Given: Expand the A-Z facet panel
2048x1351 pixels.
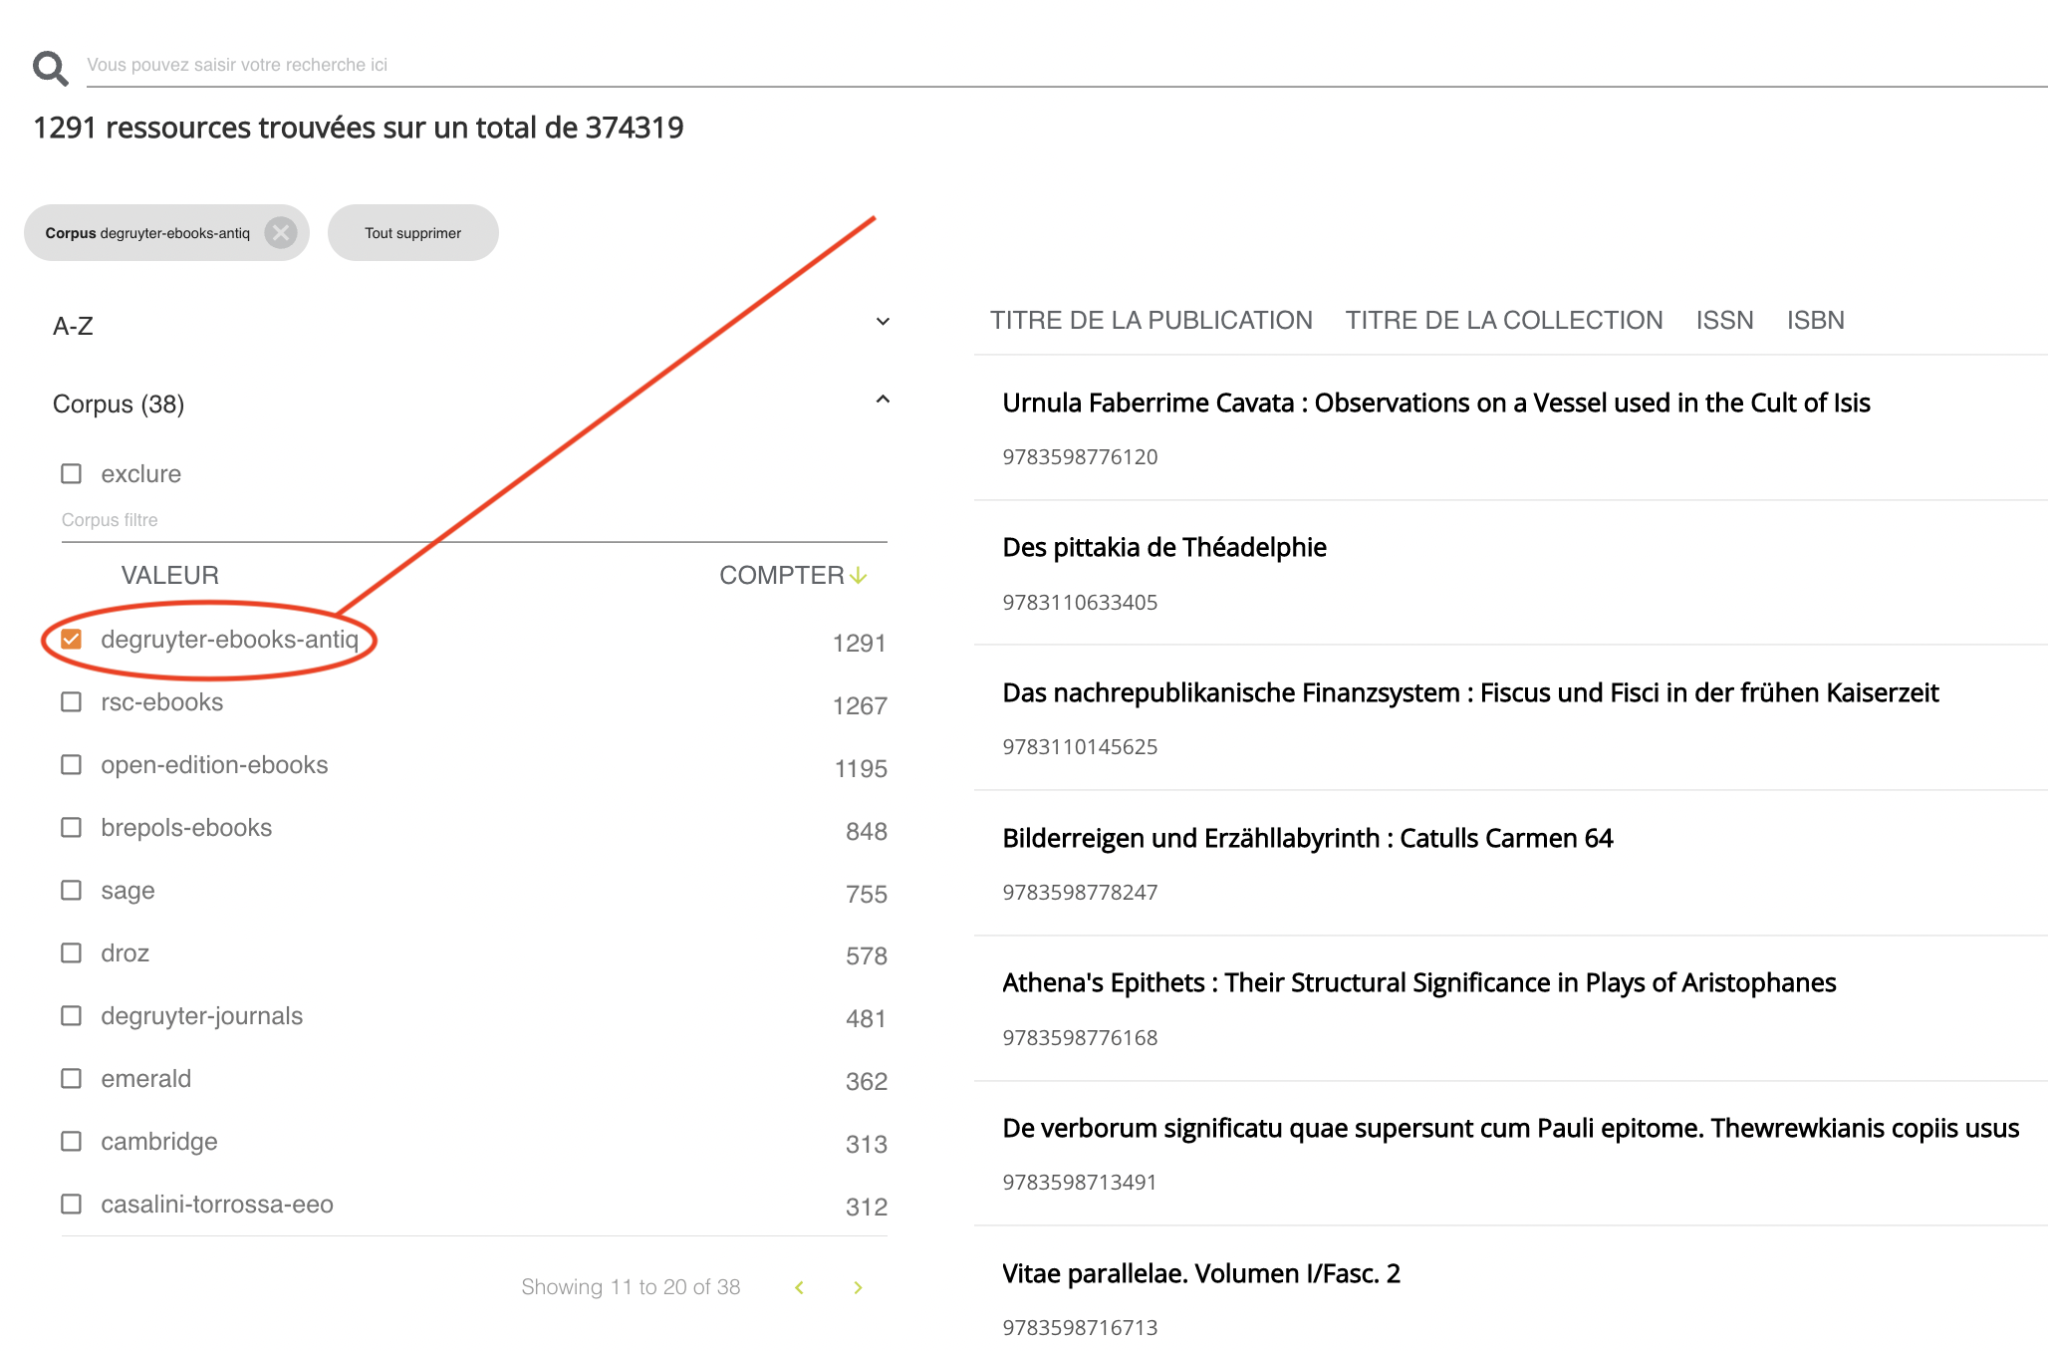Looking at the screenshot, I should (x=882, y=322).
